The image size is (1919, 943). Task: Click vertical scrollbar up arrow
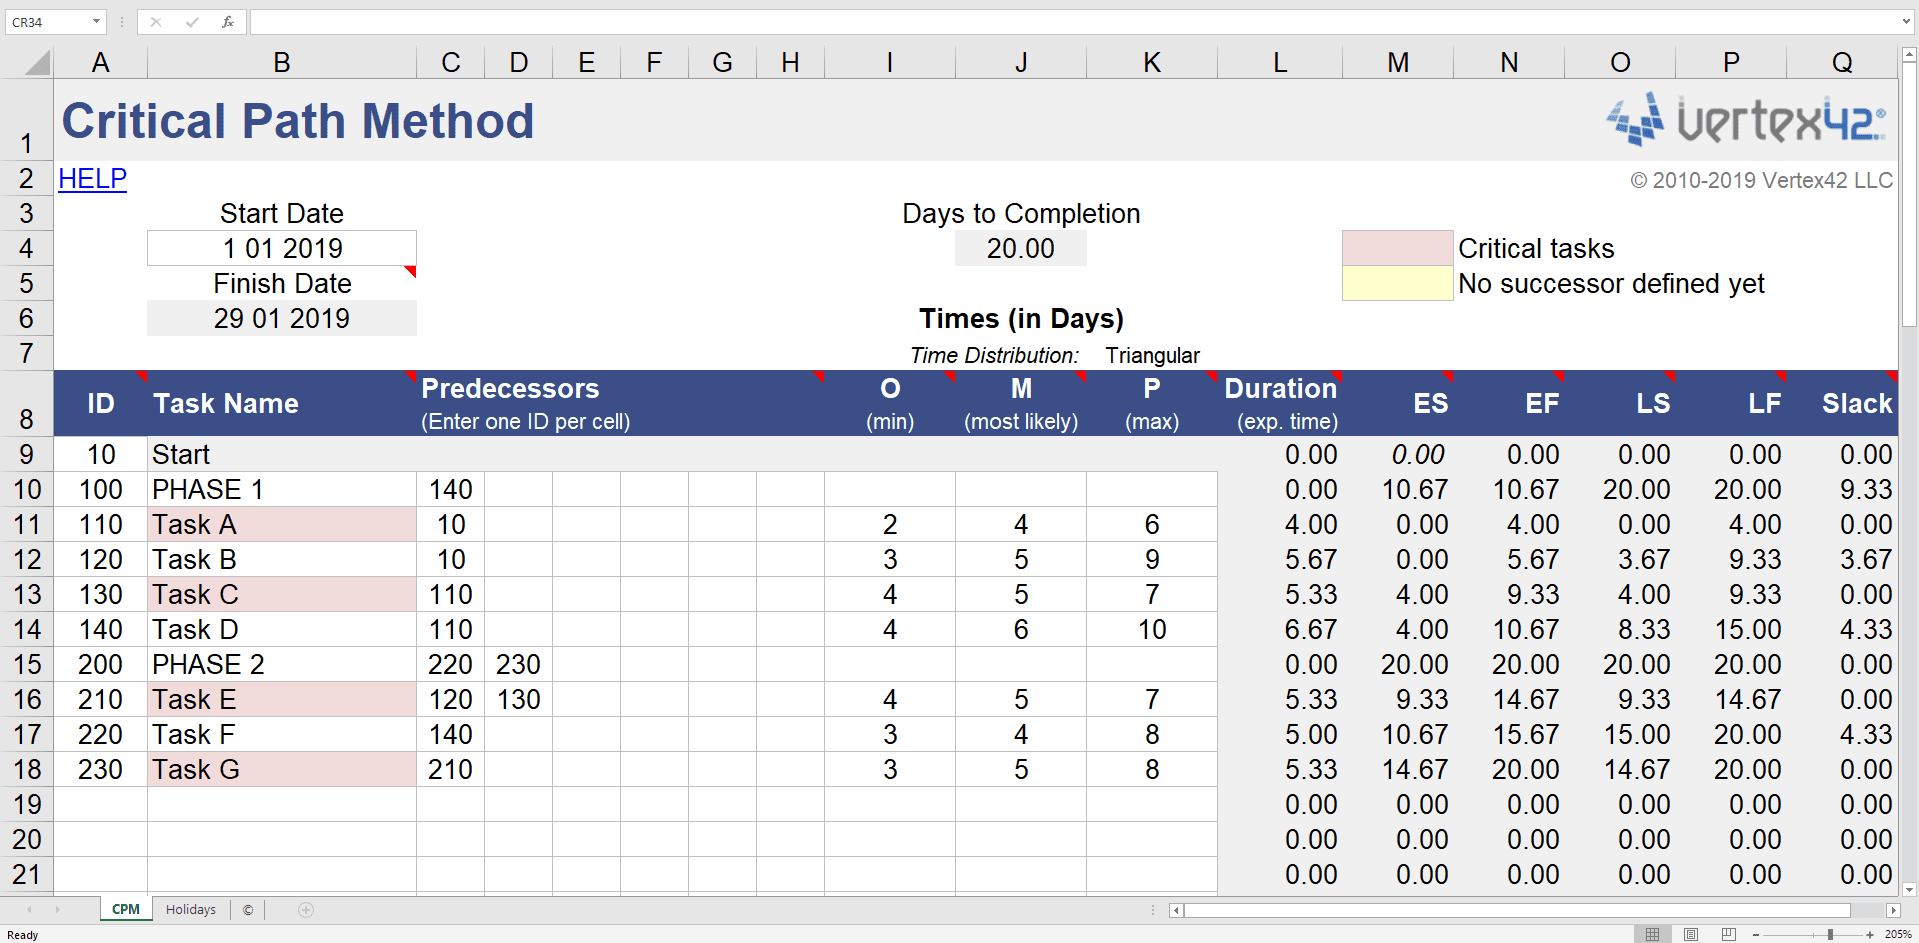coord(1909,55)
